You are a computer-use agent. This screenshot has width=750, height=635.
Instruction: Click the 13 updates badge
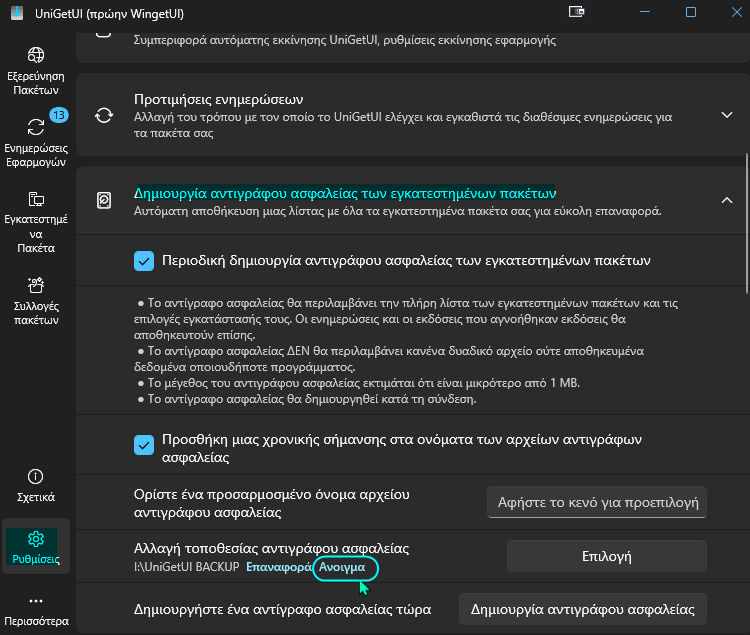tap(59, 115)
